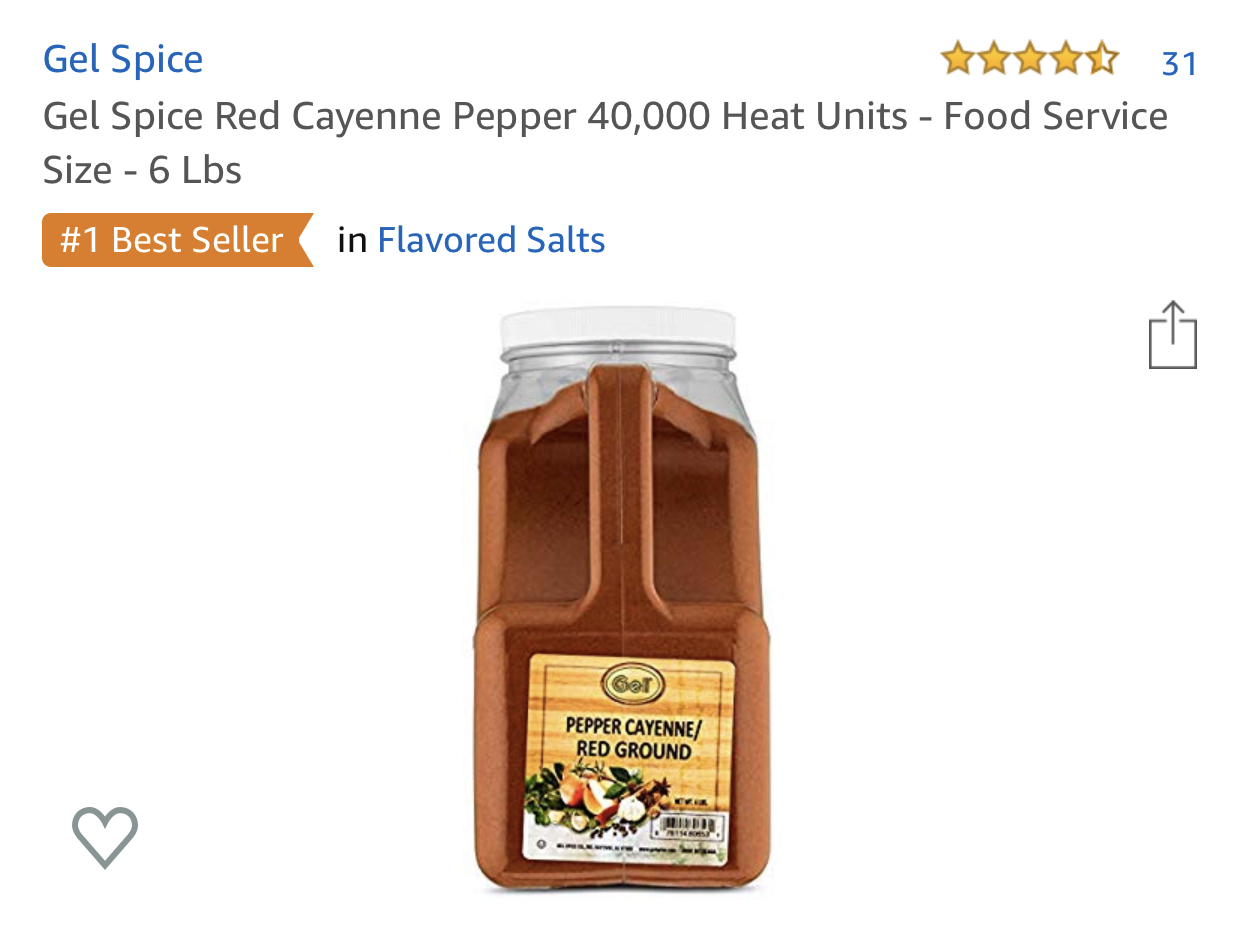Open the Flavored Salts category link

(x=491, y=241)
